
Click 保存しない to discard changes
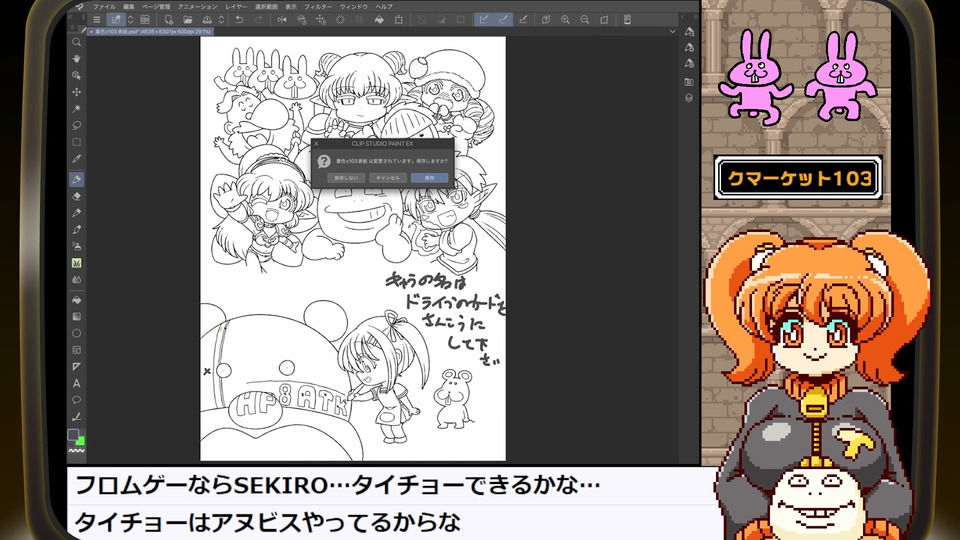coord(346,178)
